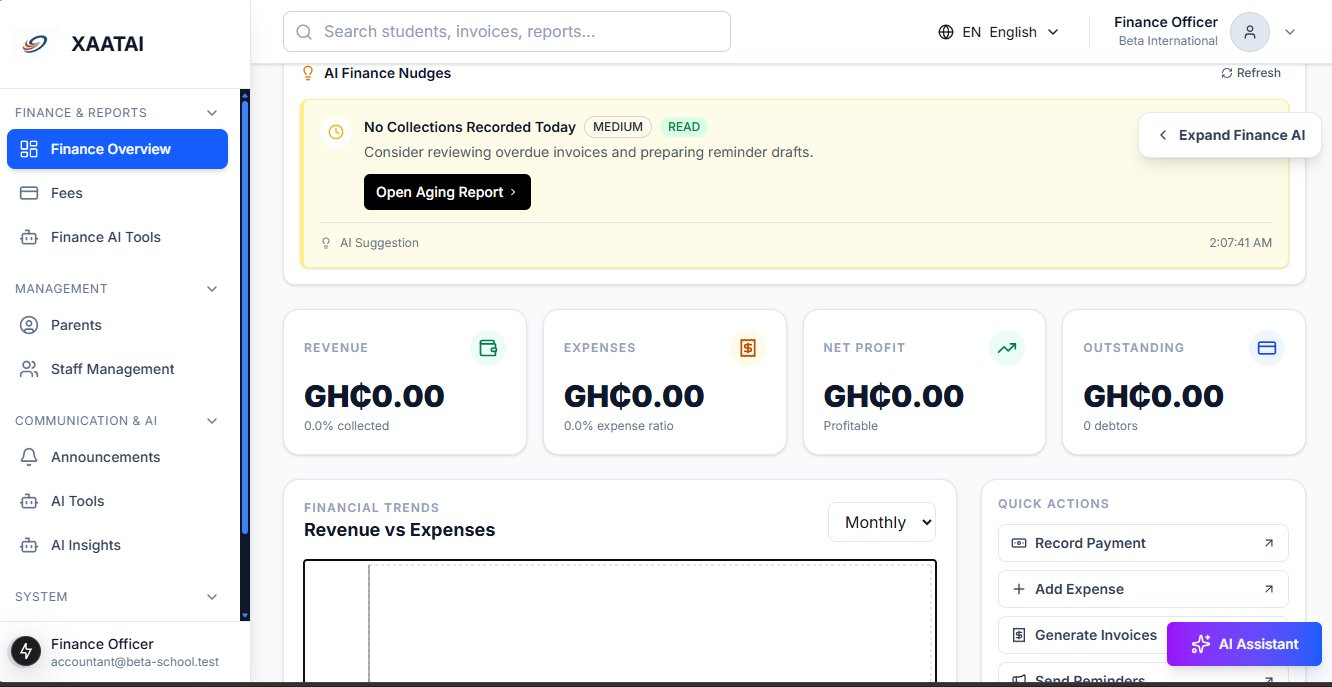
Task: Open AI Insights from the sidebar
Action: coord(85,545)
